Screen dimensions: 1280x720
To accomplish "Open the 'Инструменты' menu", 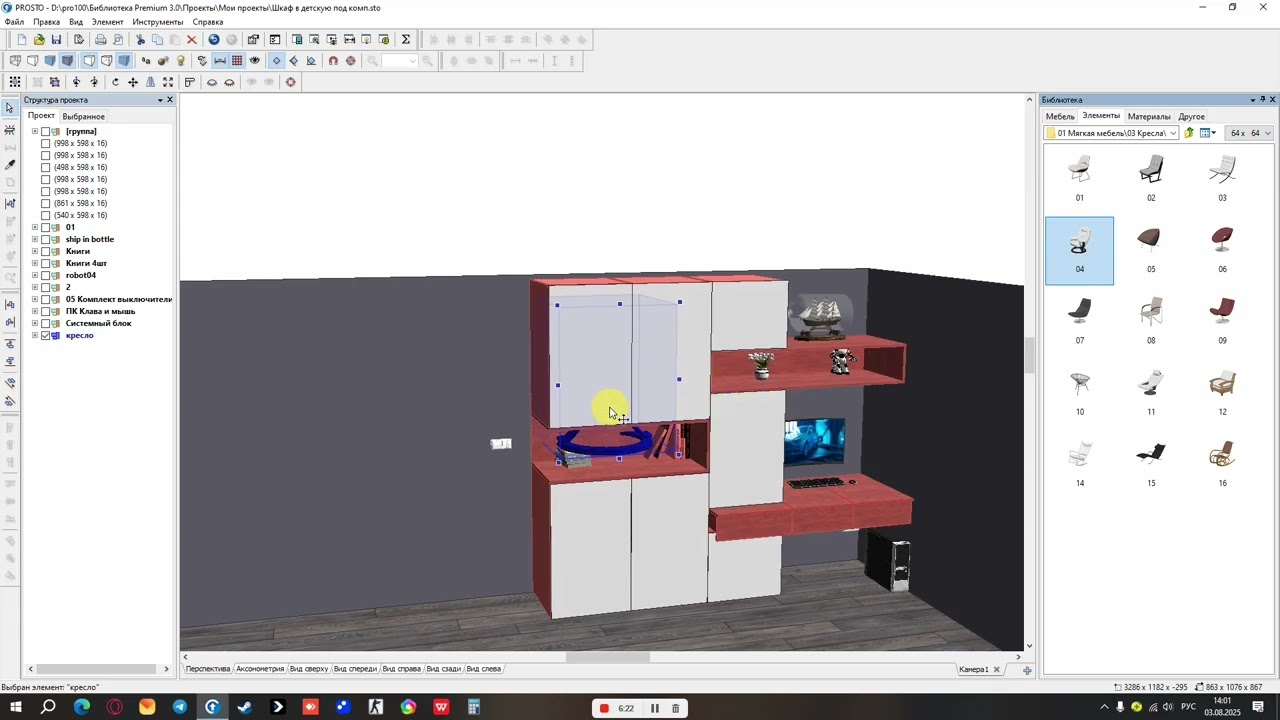I will pyautogui.click(x=158, y=22).
